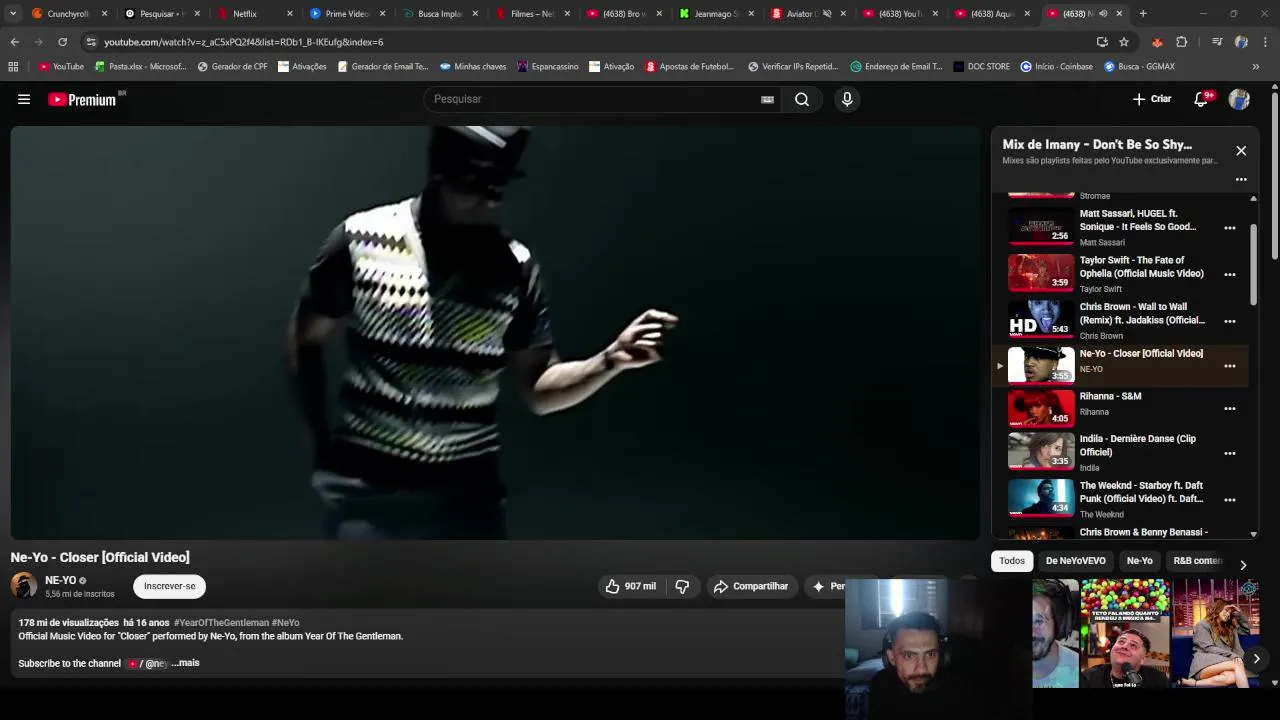
Task: Open options for Rihanna S&M playlist item
Action: [1230, 408]
